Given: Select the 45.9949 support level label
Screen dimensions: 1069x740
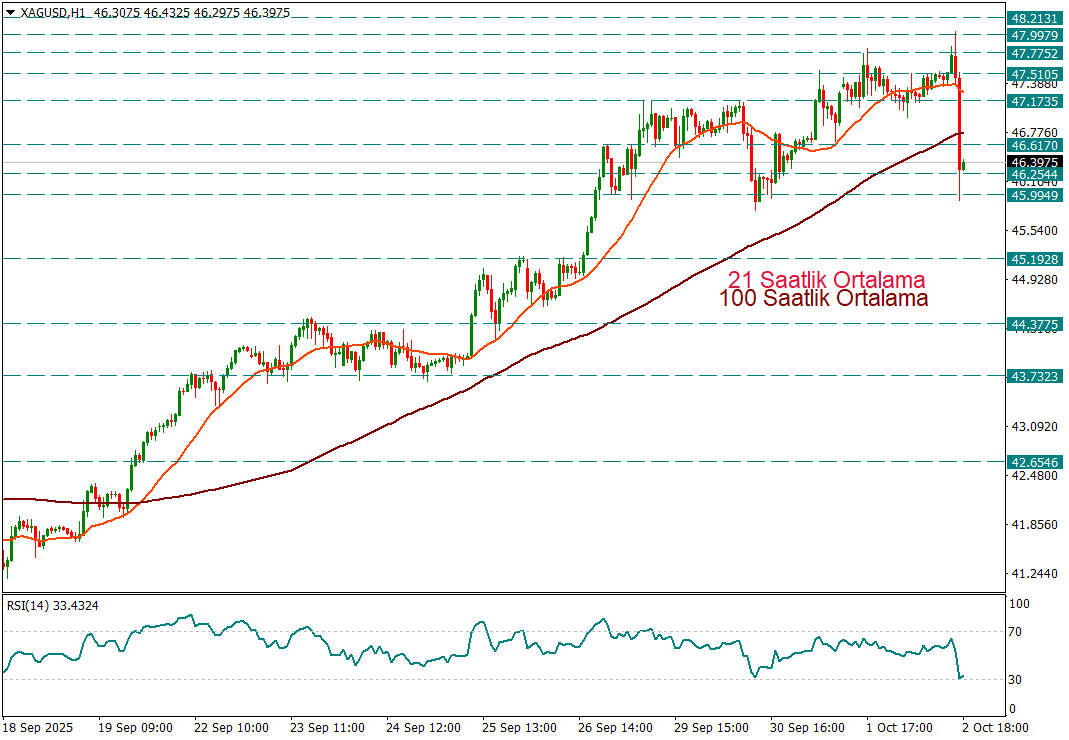Looking at the screenshot, I should point(1034,195).
